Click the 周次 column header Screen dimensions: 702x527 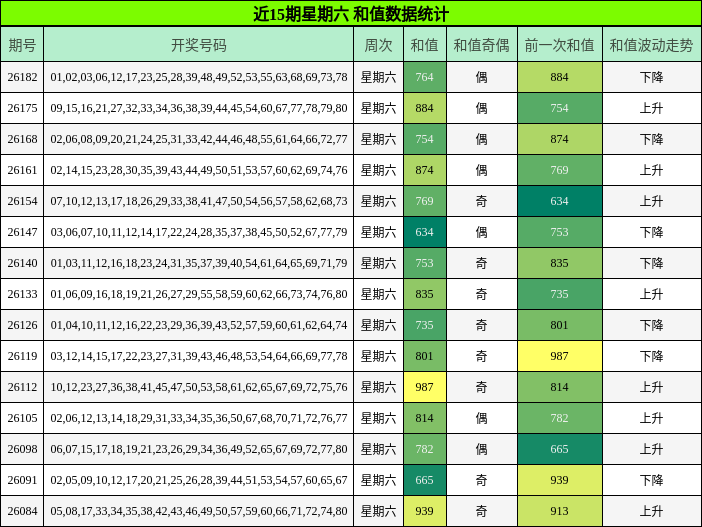tap(378, 44)
